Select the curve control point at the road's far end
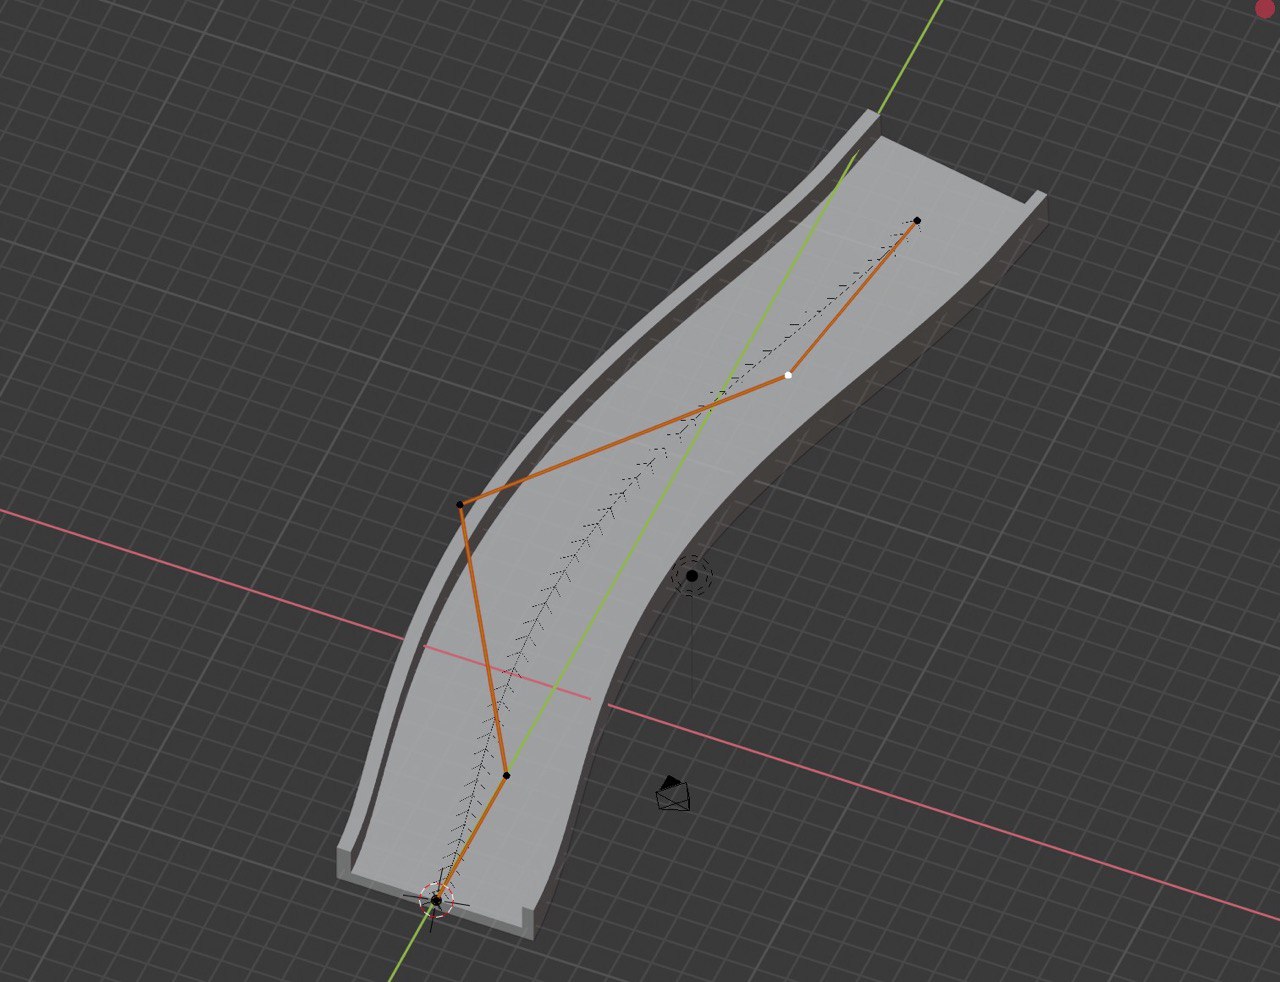 pyautogui.click(x=917, y=220)
